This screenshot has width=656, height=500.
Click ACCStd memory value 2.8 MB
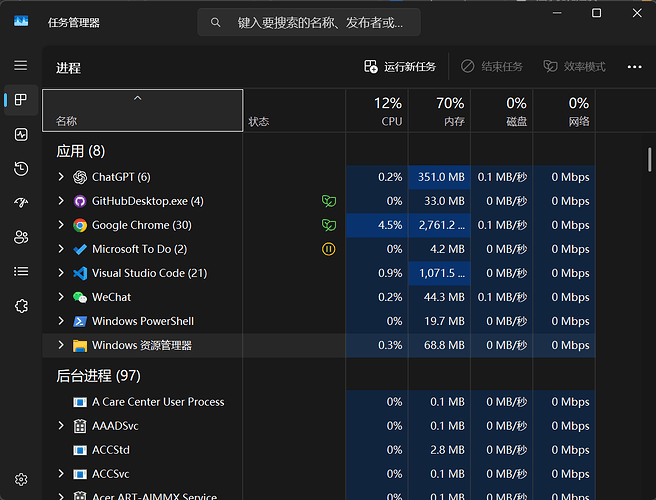click(447, 450)
